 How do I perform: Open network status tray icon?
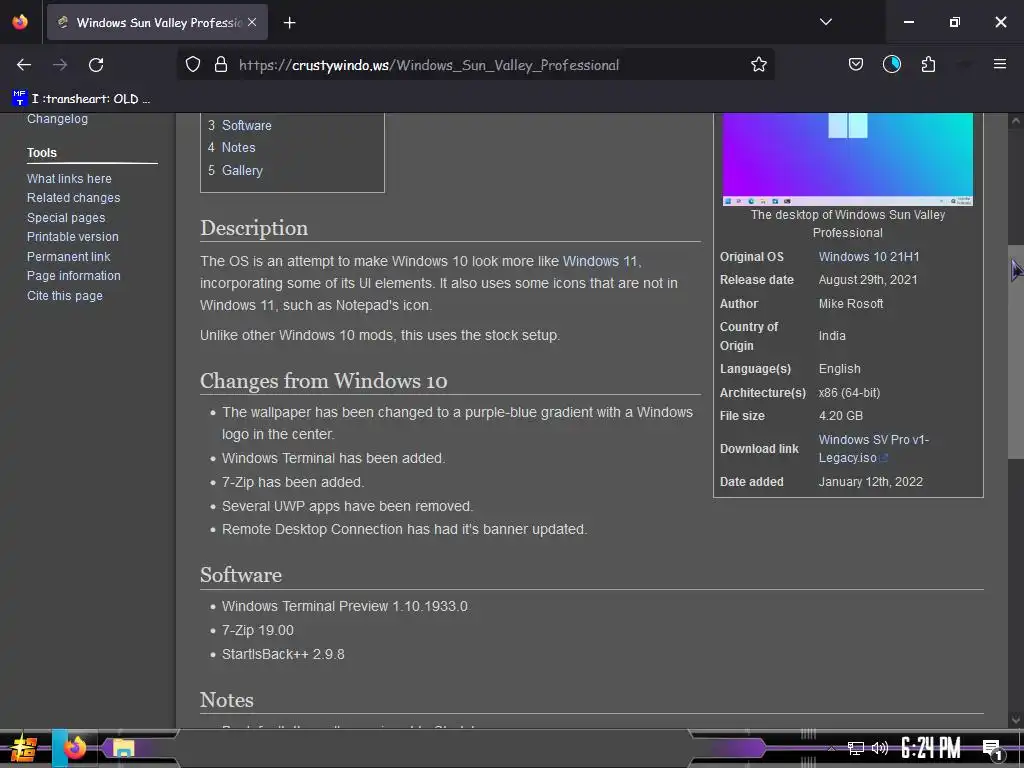(856, 748)
